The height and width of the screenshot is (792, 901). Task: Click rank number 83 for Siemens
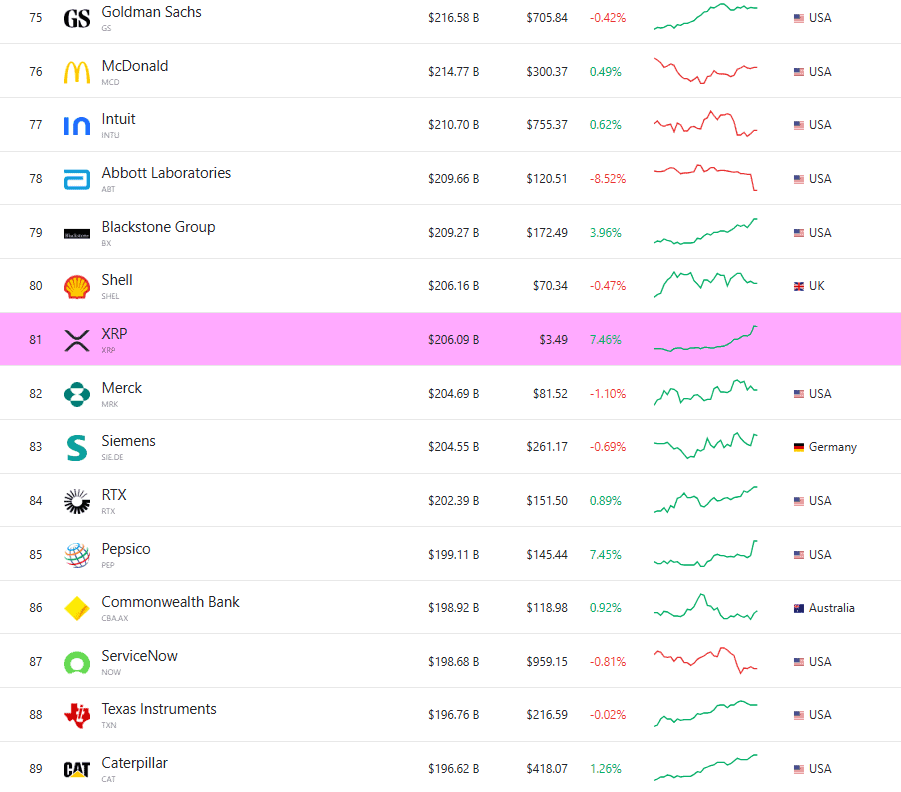click(36, 447)
